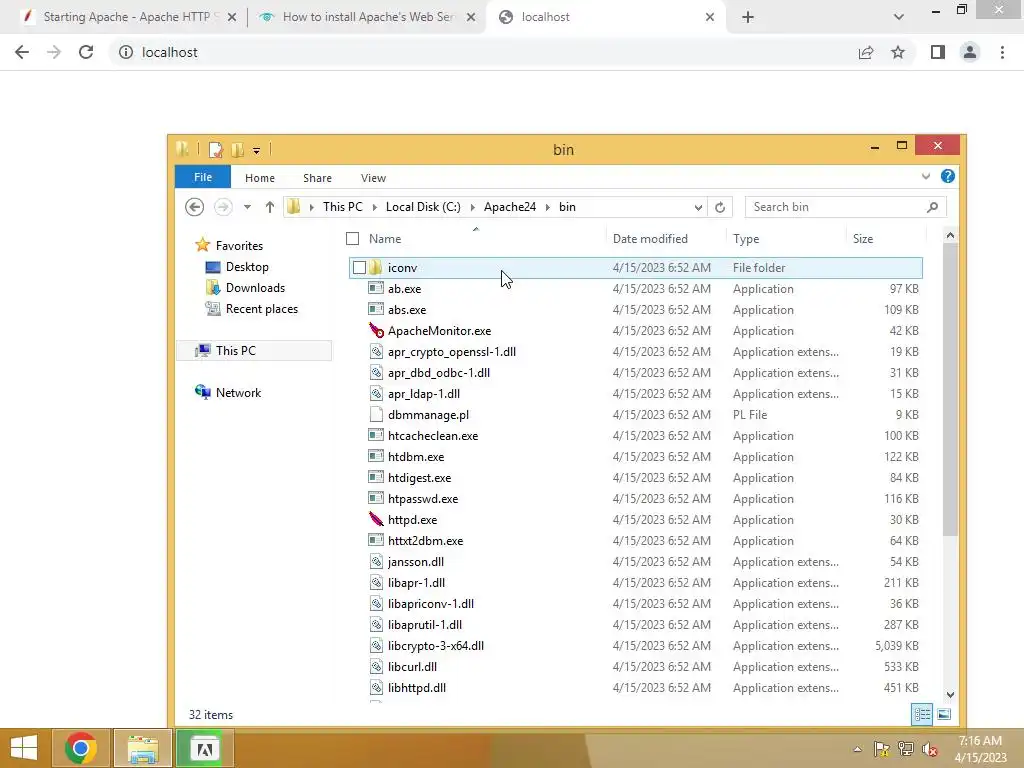Select Network in the navigation pane
Viewport: 1024px width, 768px height.
coord(238,392)
